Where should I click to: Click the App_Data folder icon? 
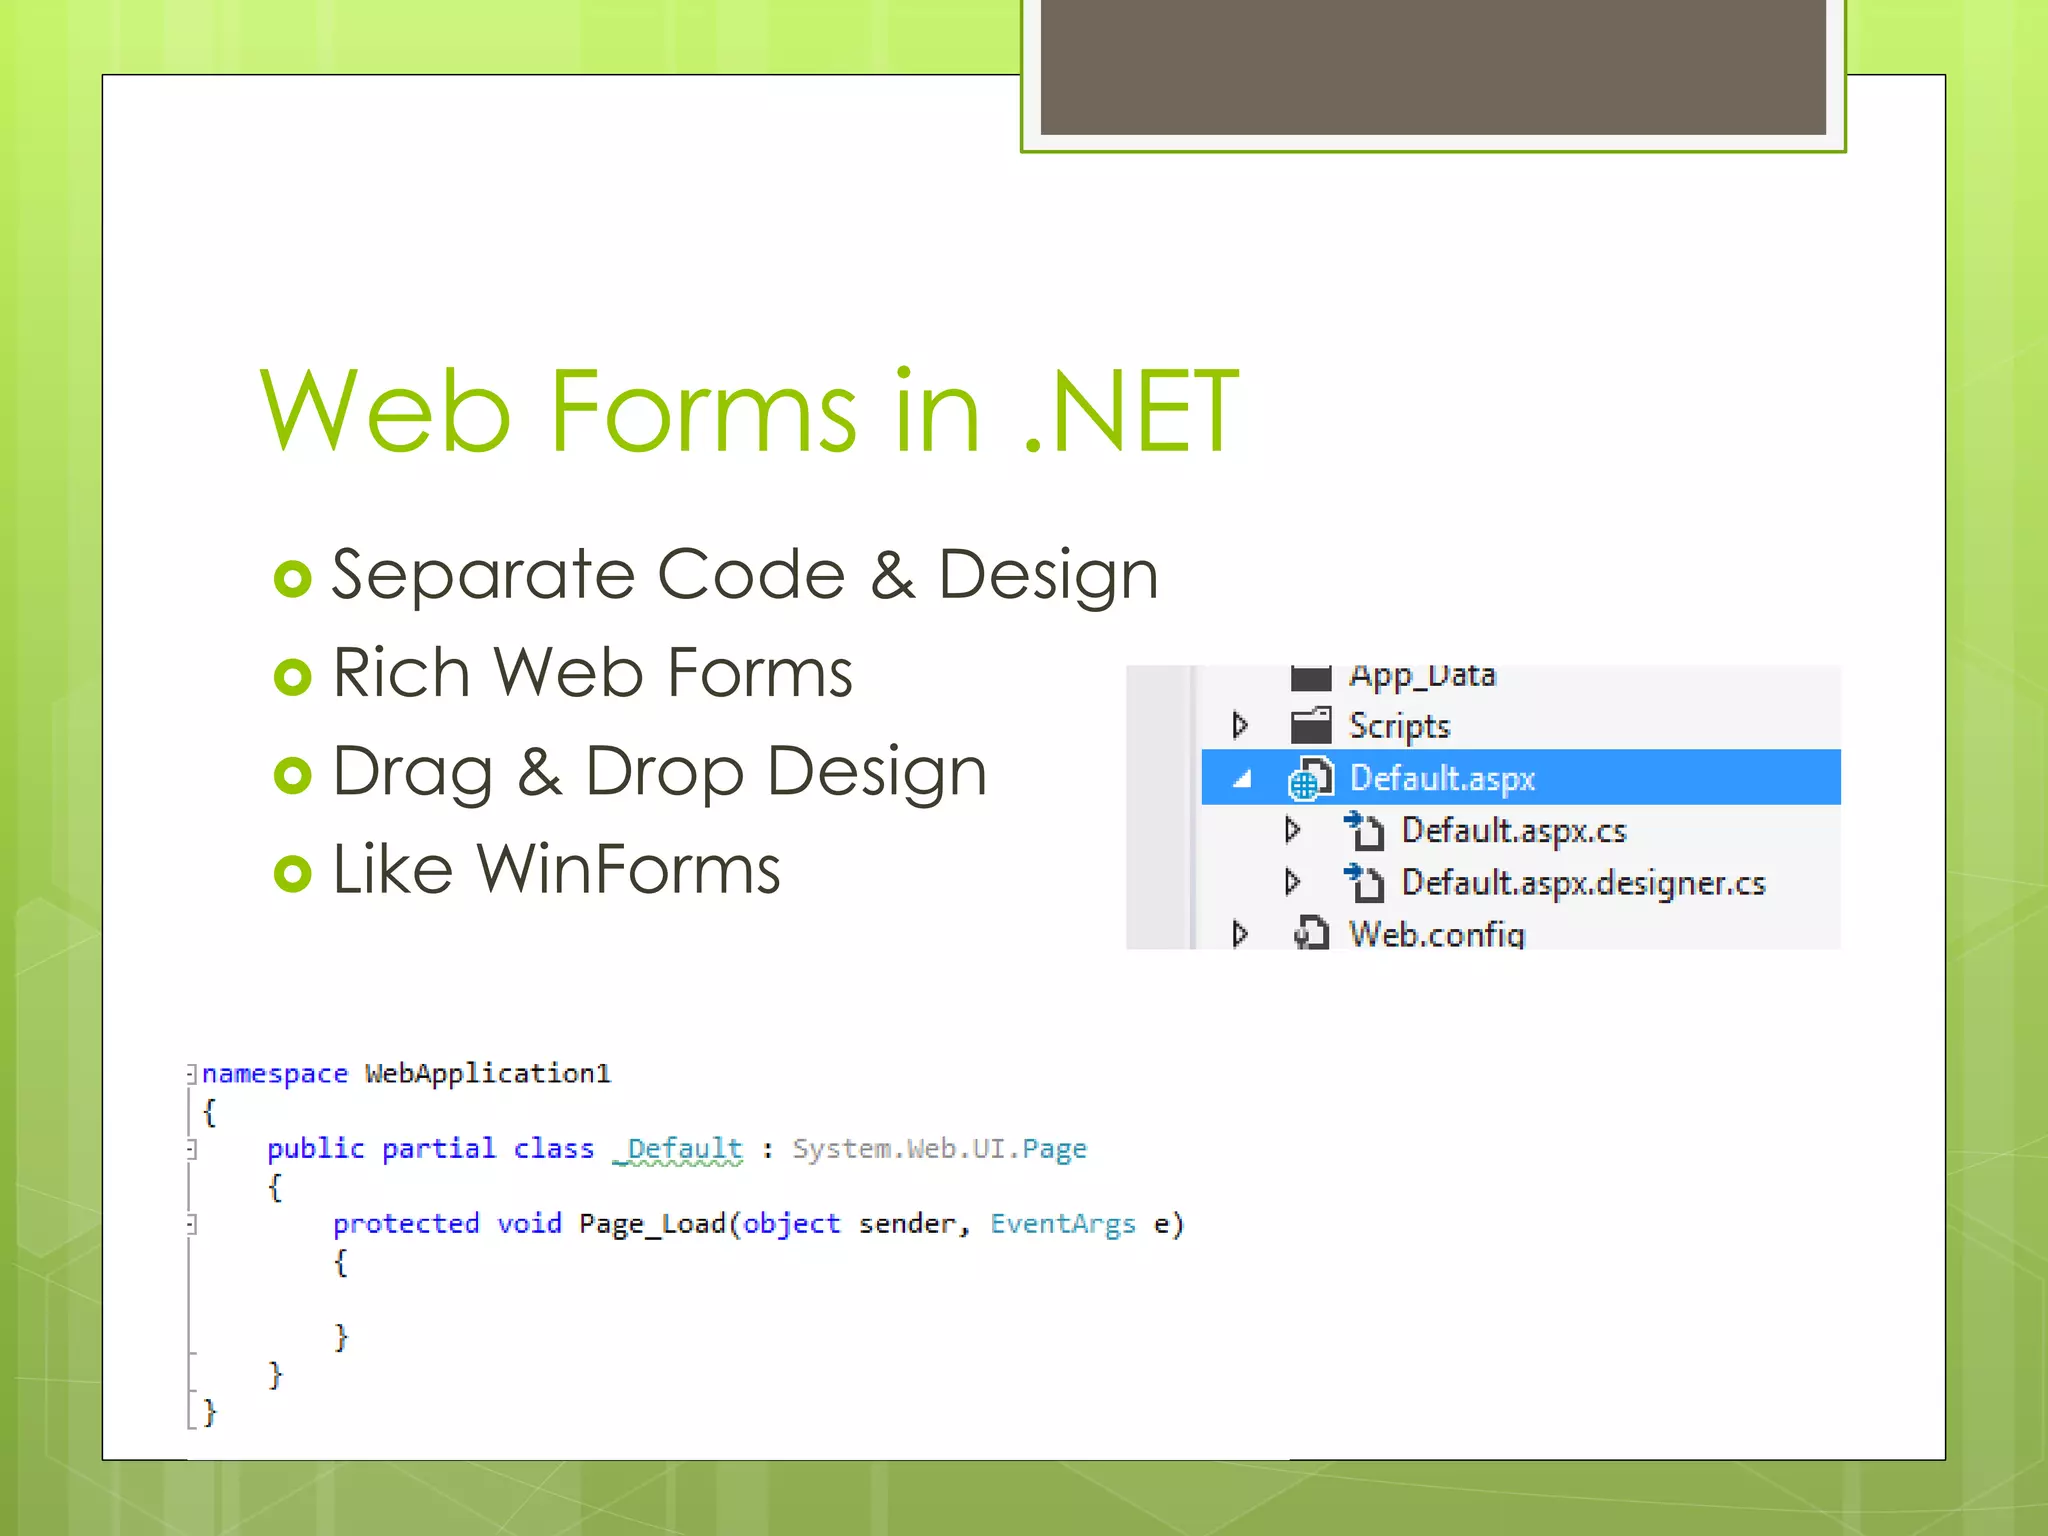[1310, 678]
